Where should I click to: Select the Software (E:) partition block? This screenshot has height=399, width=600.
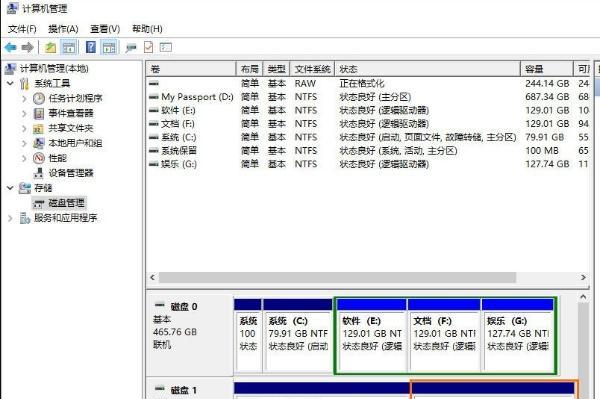point(372,335)
